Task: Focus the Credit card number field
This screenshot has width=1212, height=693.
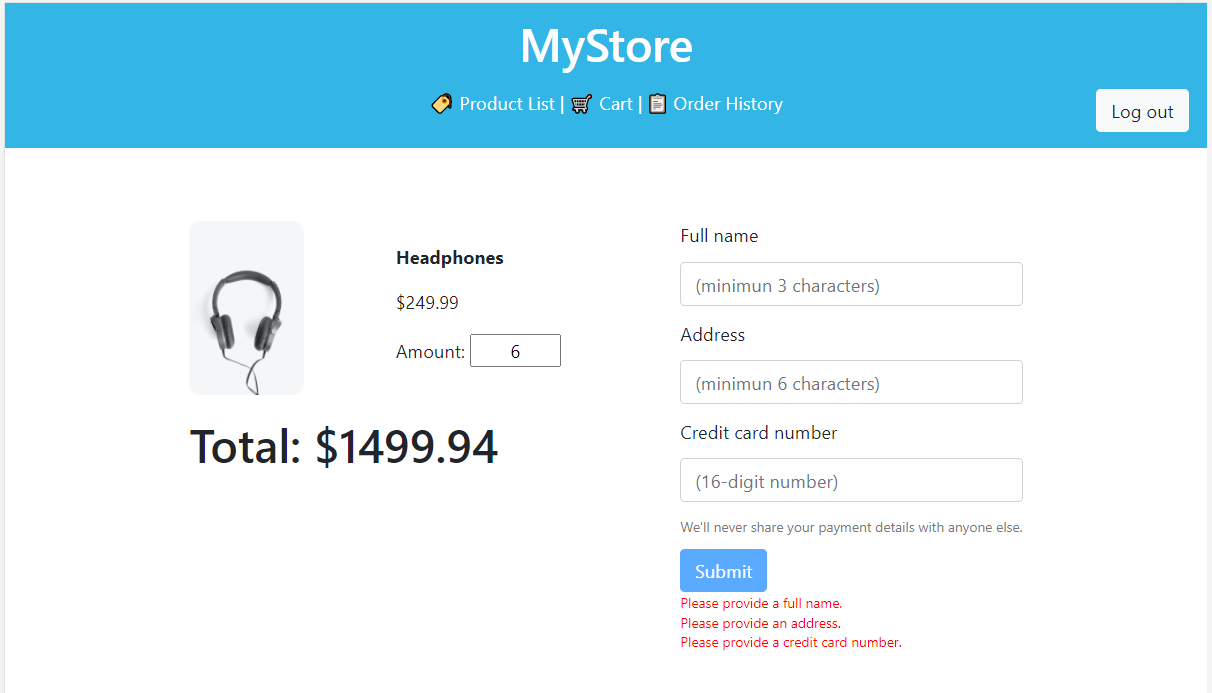Action: point(851,480)
